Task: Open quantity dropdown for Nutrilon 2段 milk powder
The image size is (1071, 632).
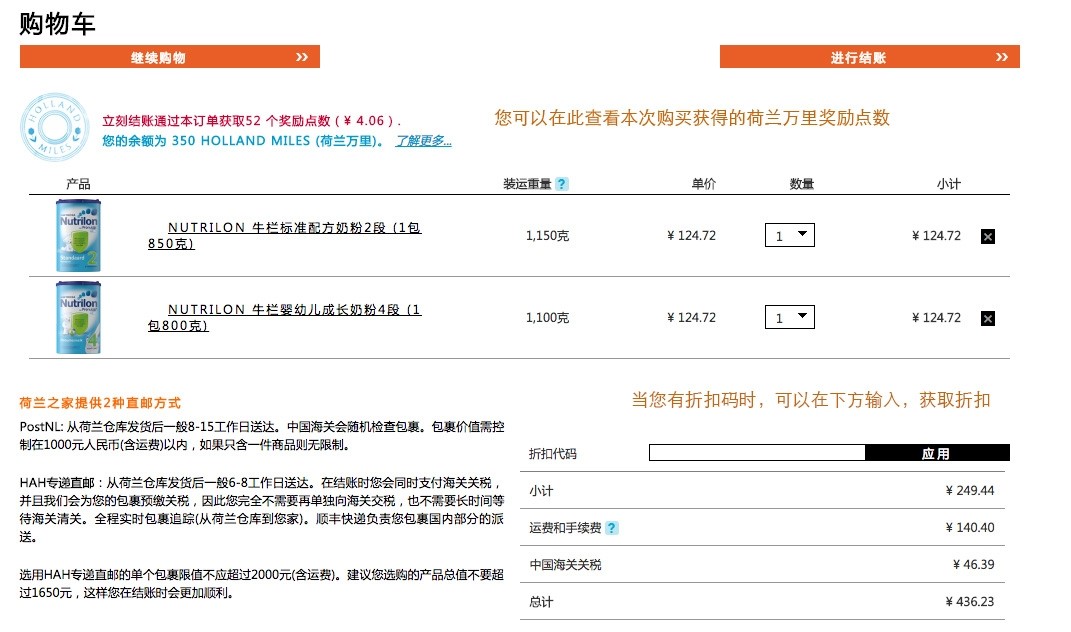Action: pos(790,235)
